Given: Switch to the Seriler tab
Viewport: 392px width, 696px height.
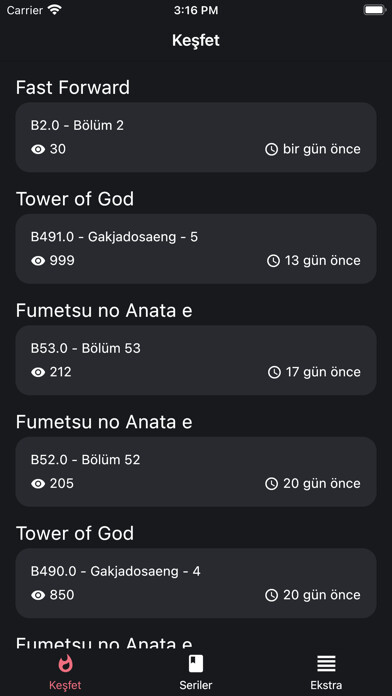Looking at the screenshot, I should pyautogui.click(x=196, y=671).
